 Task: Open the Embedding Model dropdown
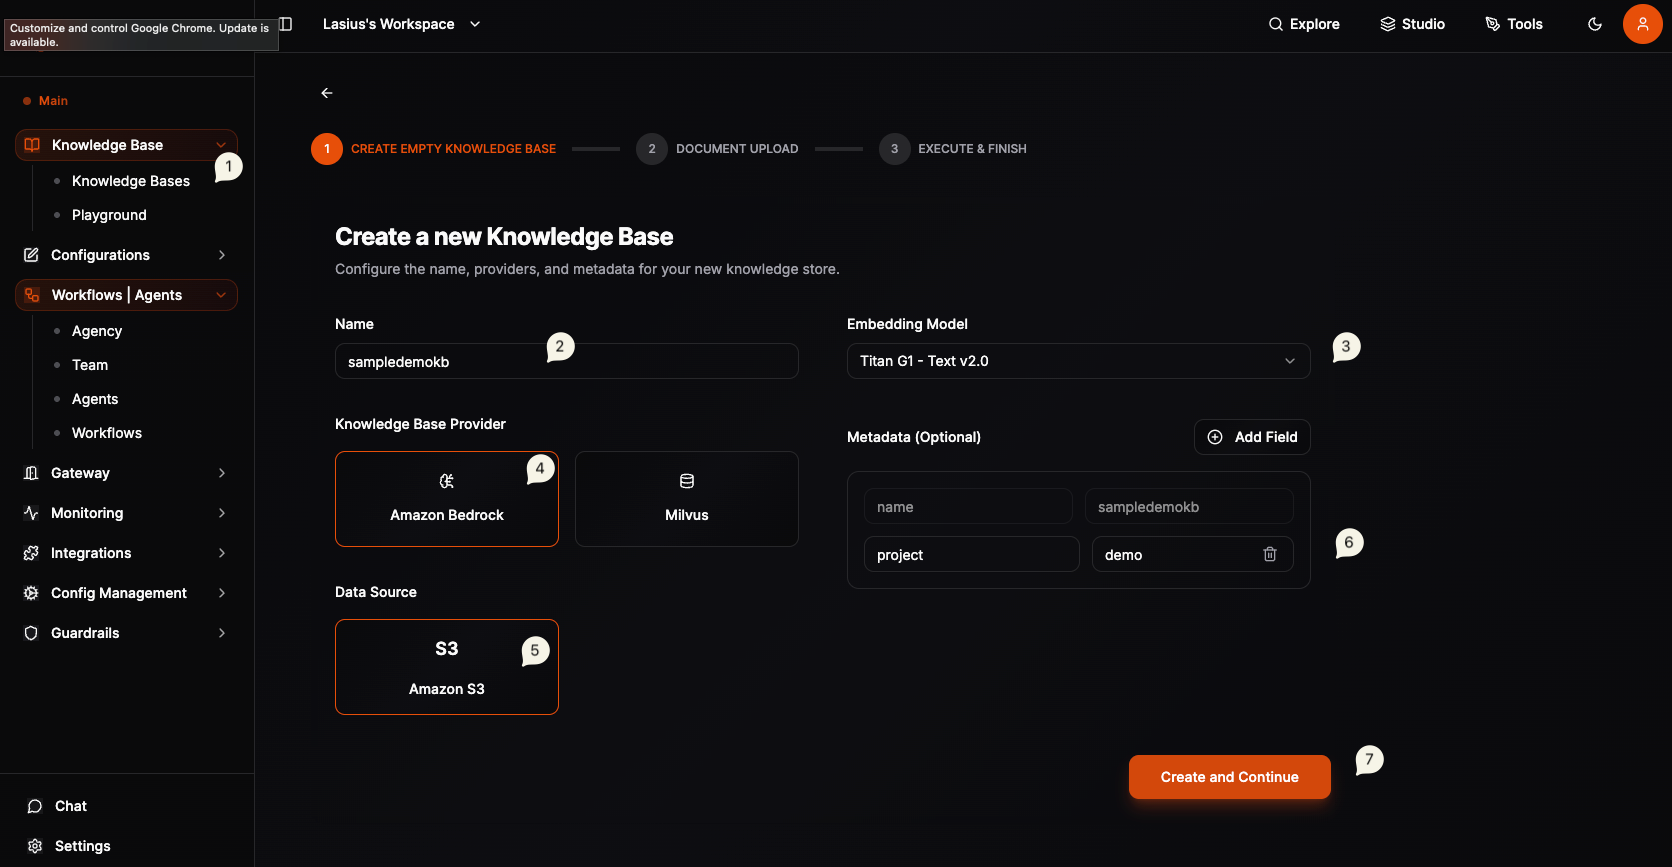(x=1078, y=361)
